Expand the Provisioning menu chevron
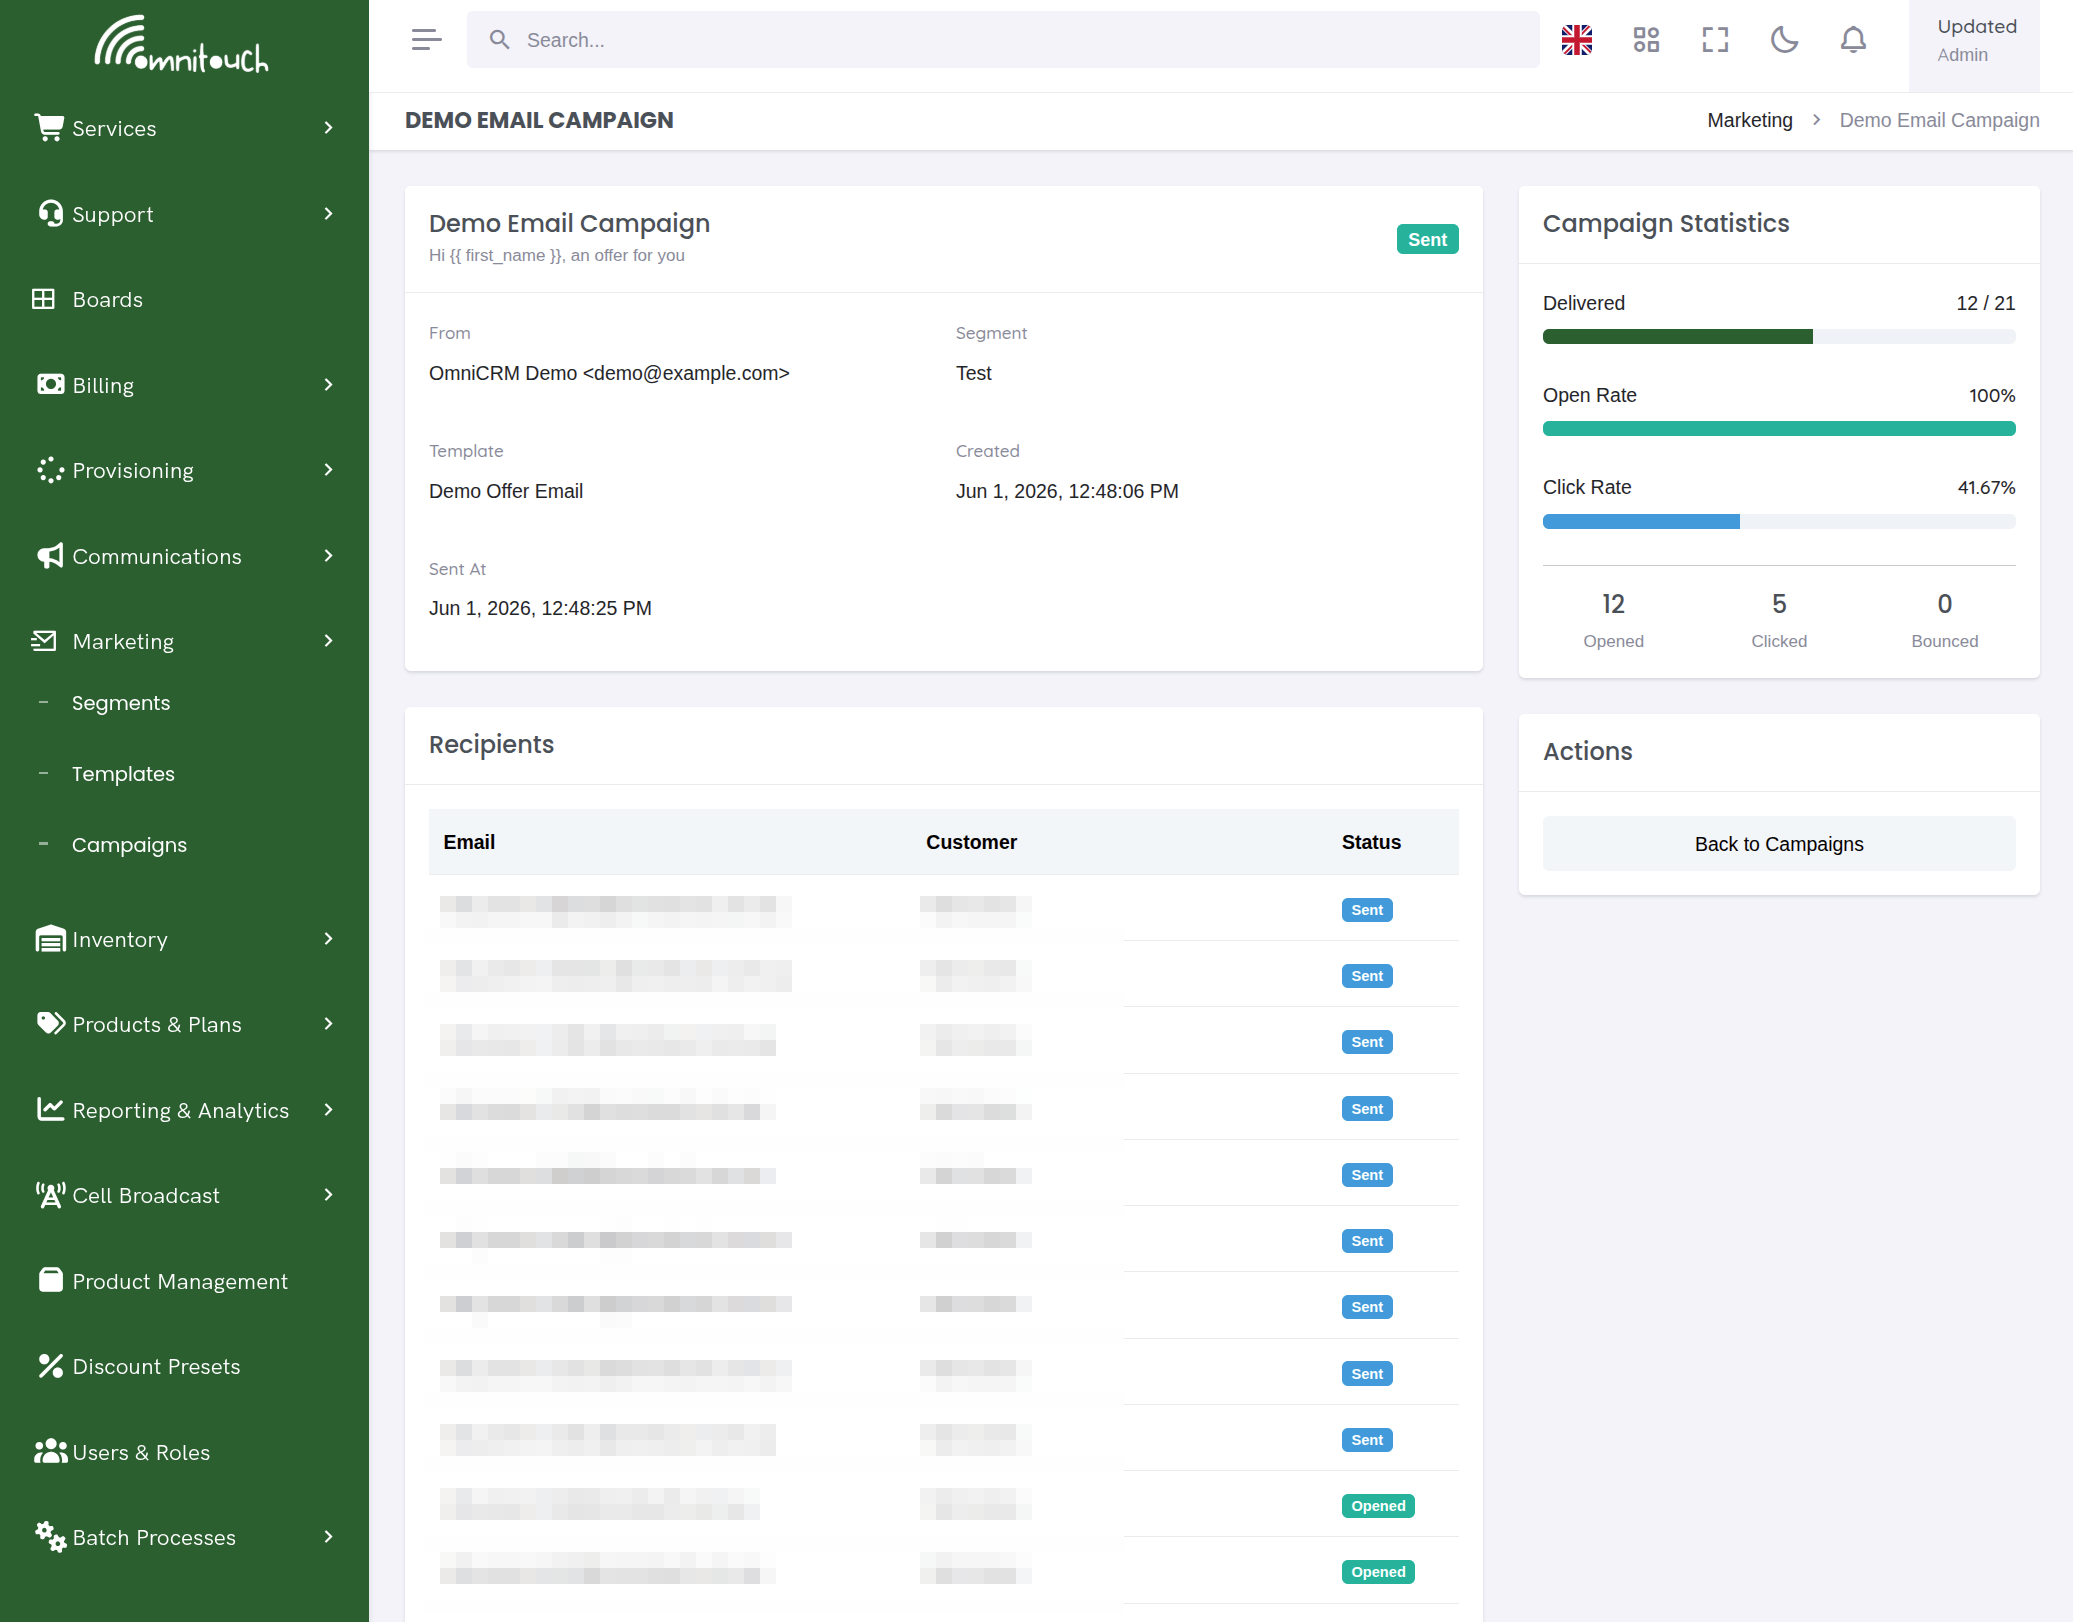Image resolution: width=2073 pixels, height=1622 pixels. click(328, 470)
